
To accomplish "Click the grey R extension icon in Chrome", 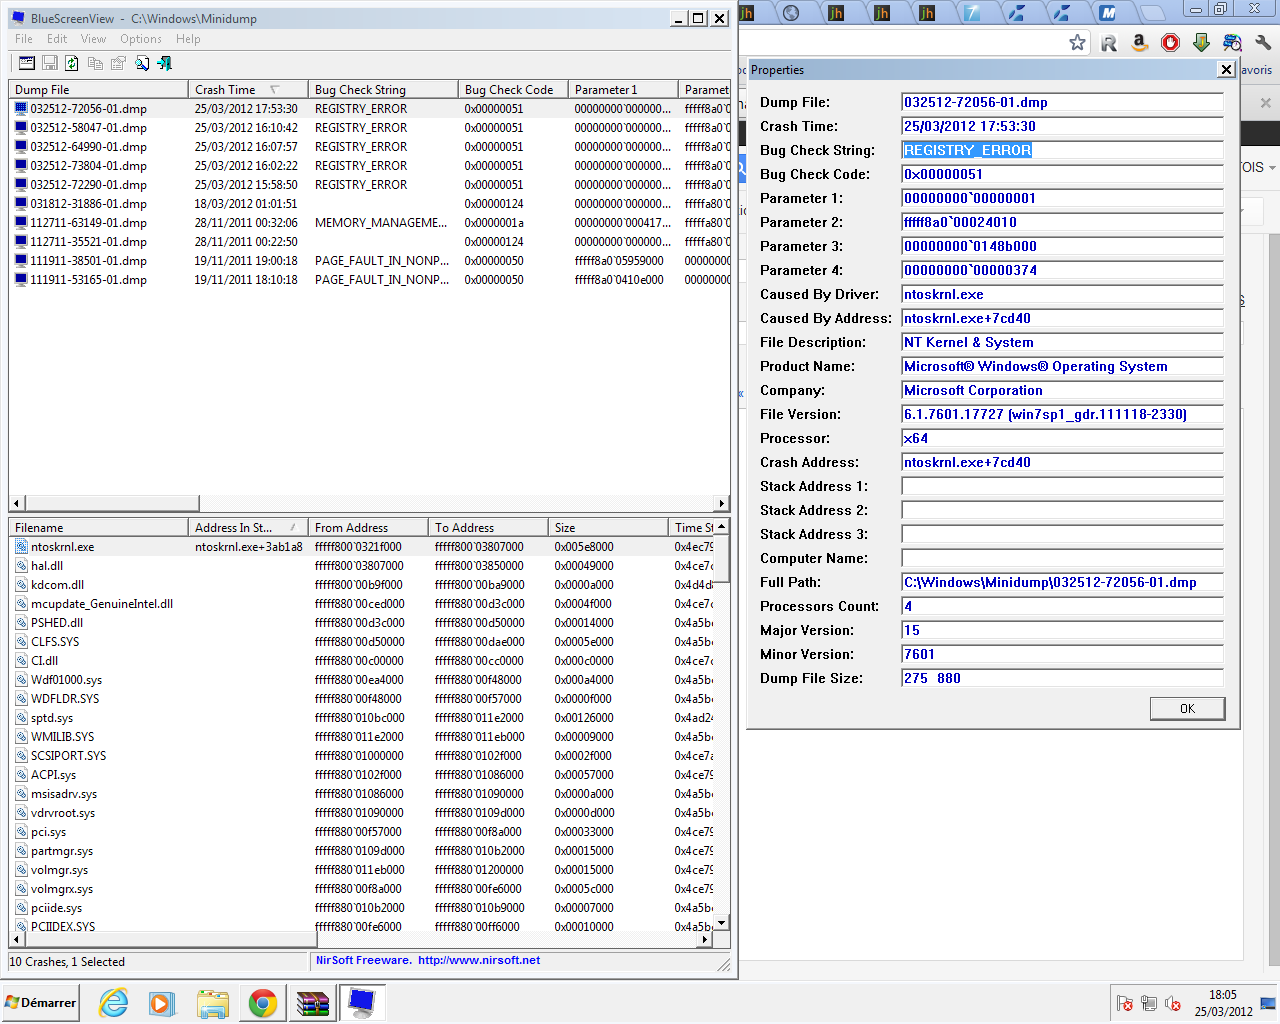I will point(1109,42).
